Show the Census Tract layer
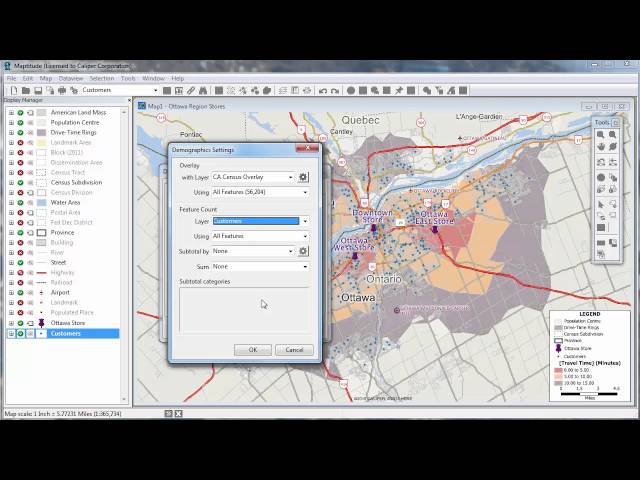Screen dimensions: 640x480 (x=20, y=172)
